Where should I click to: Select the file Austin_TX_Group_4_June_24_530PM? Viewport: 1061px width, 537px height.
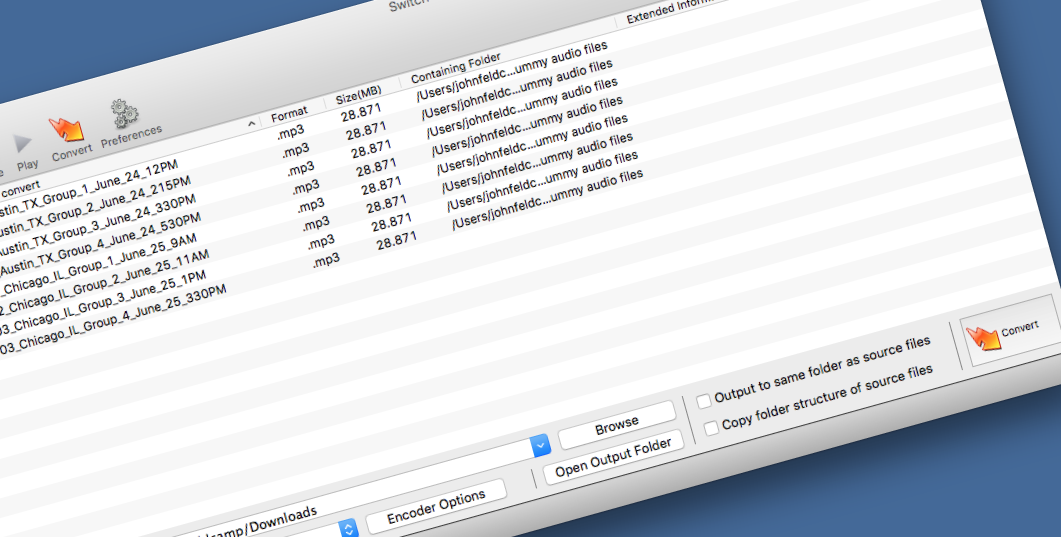[101, 243]
